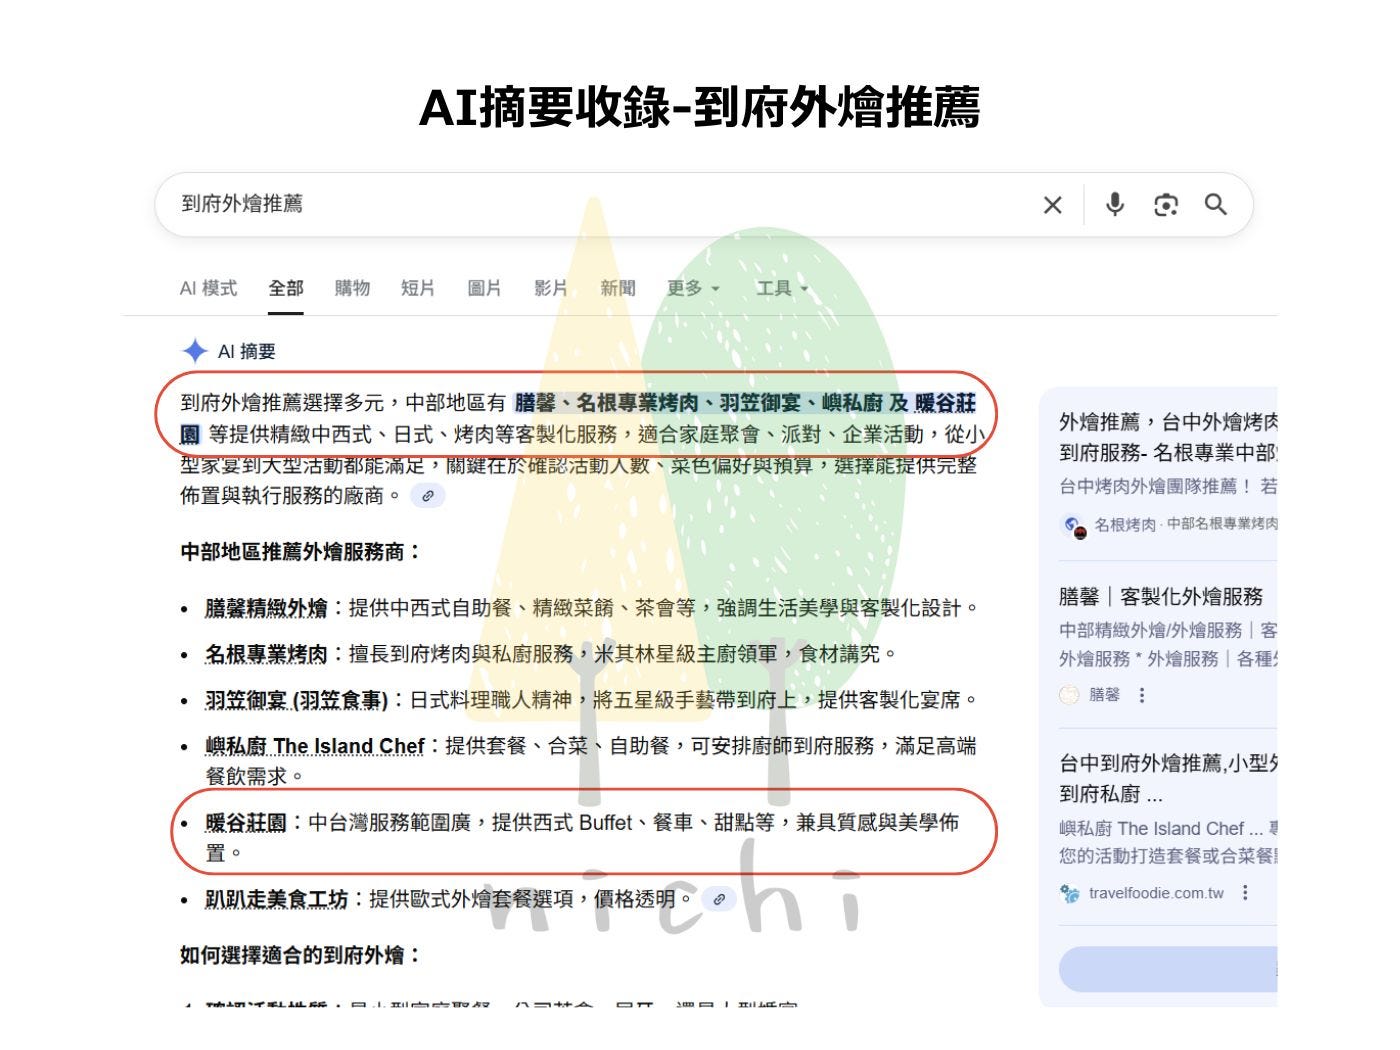Click the 名根烤肉 · 中部名根專業烤肉 source name
The height and width of the screenshot is (1050, 1400).
point(1186,524)
